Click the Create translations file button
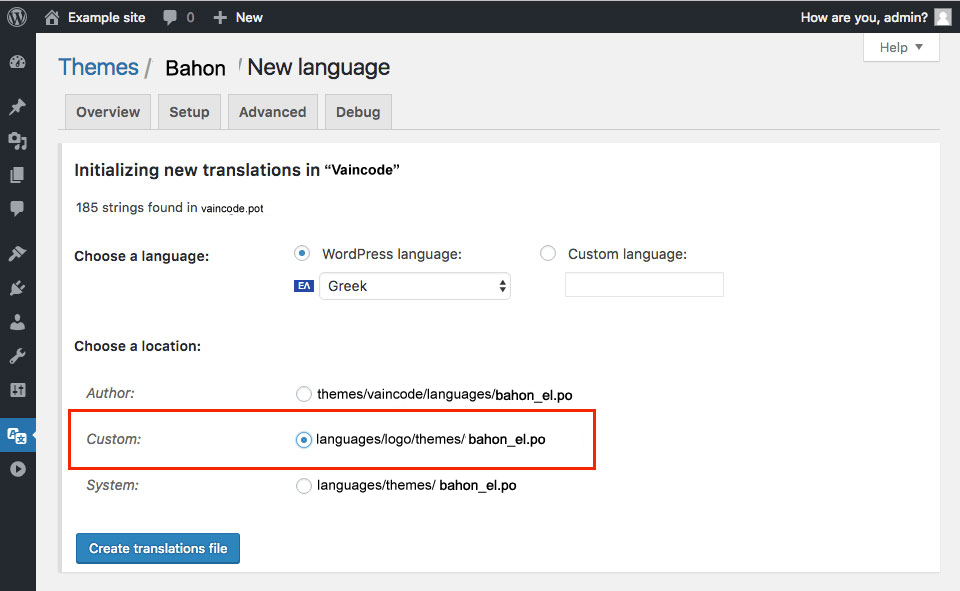Image resolution: width=960 pixels, height=591 pixels. click(158, 548)
